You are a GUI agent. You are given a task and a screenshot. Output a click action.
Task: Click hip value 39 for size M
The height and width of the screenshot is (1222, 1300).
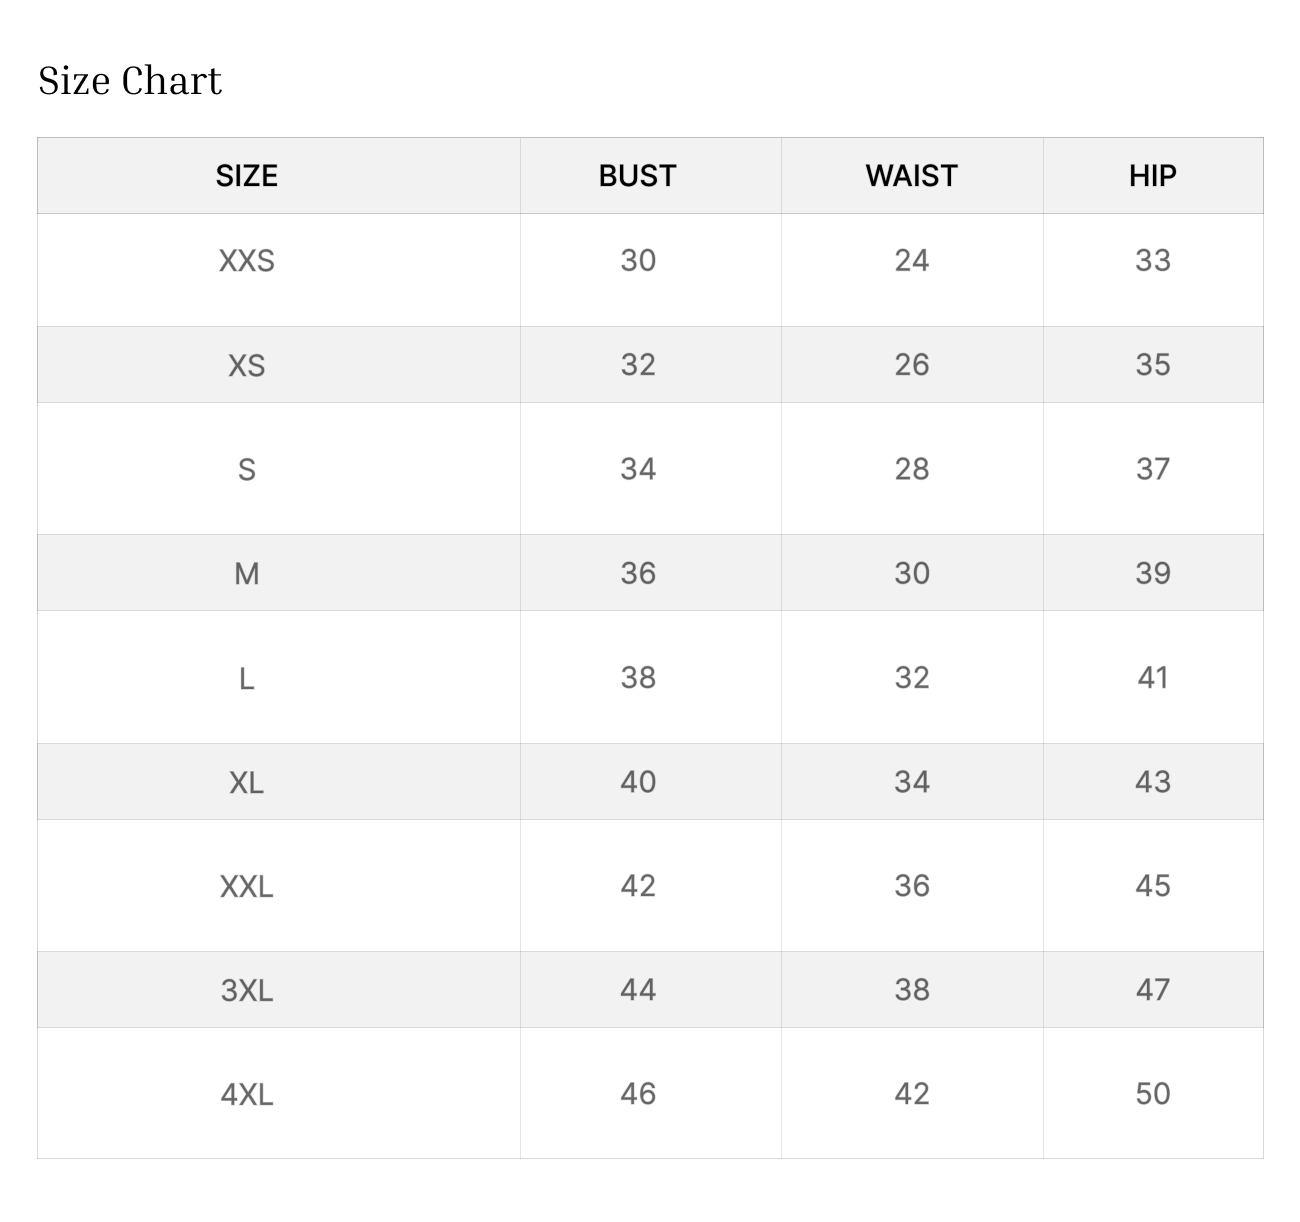click(1152, 573)
